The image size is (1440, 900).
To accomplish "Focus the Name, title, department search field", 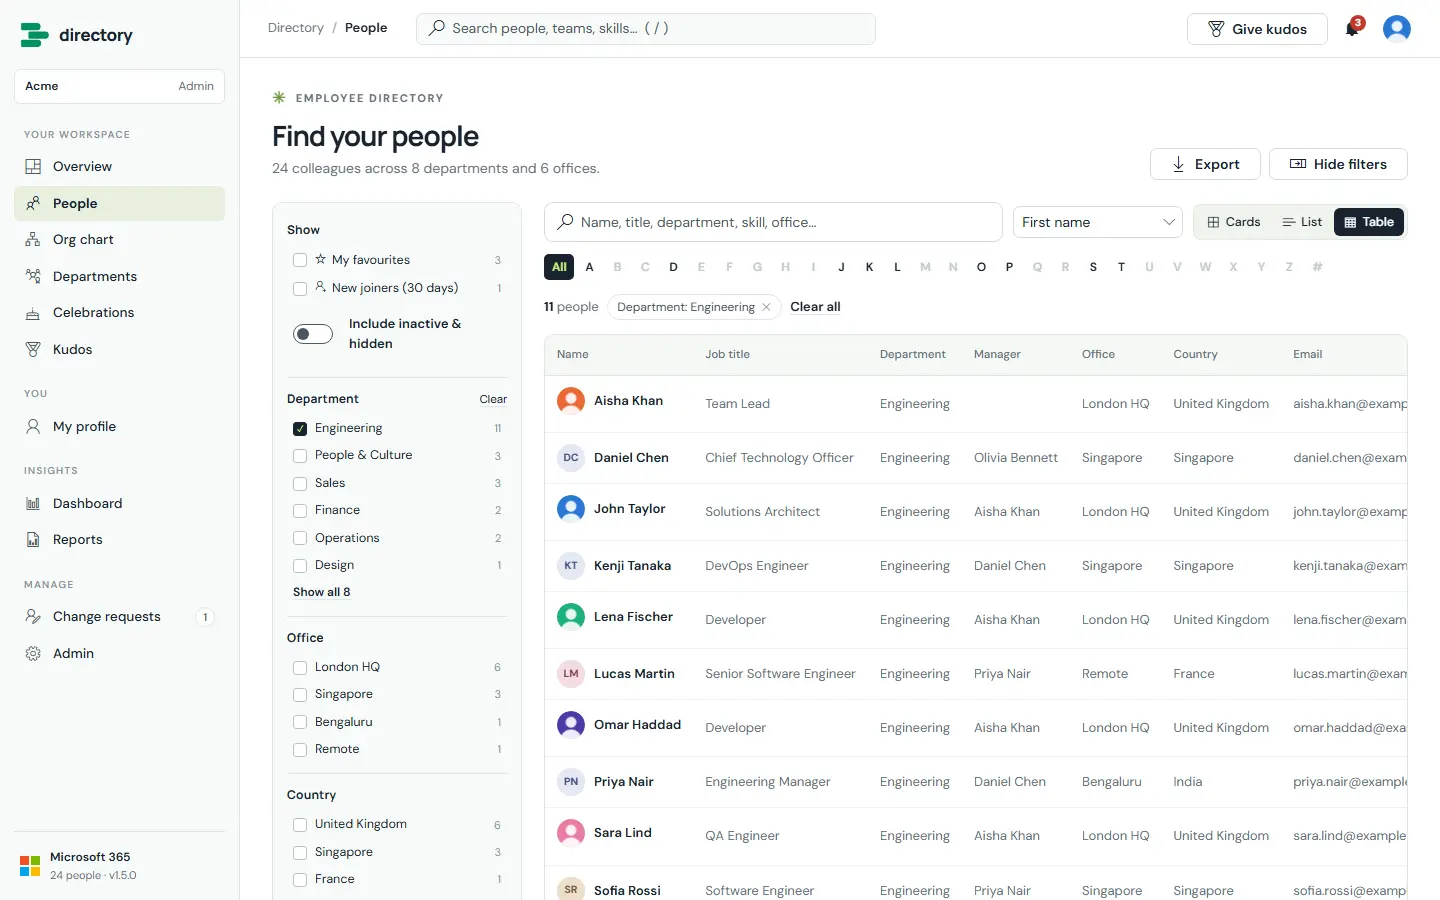I will click(x=773, y=222).
